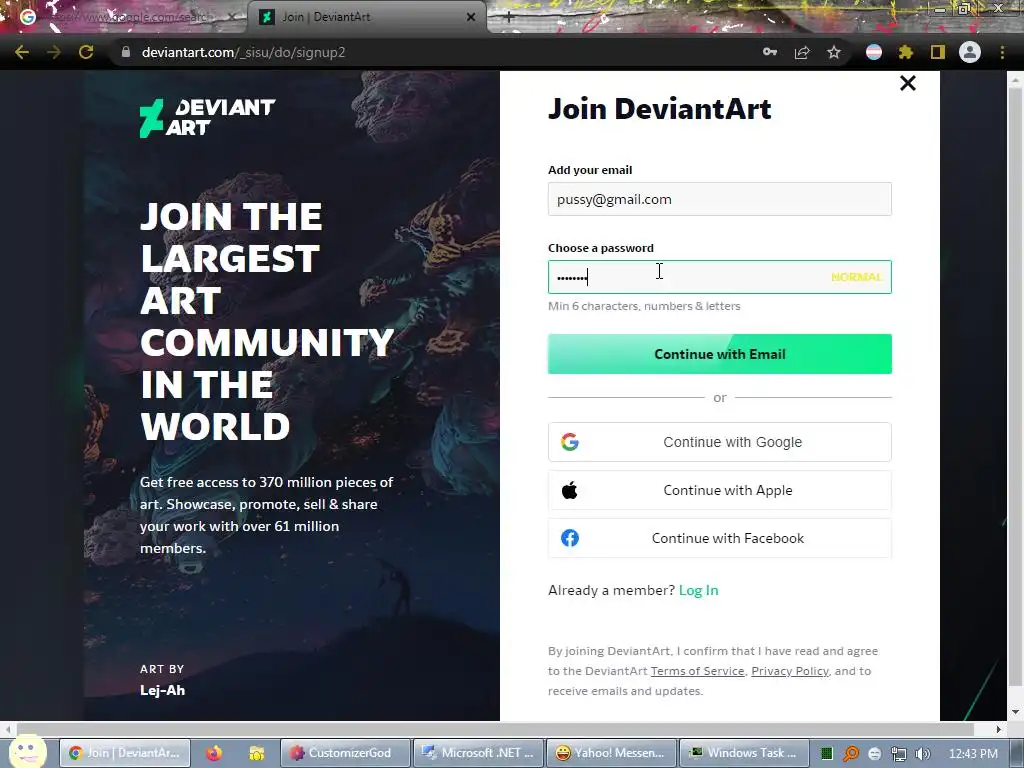Click Continue with Email button
1024x768 pixels.
pyautogui.click(x=720, y=354)
